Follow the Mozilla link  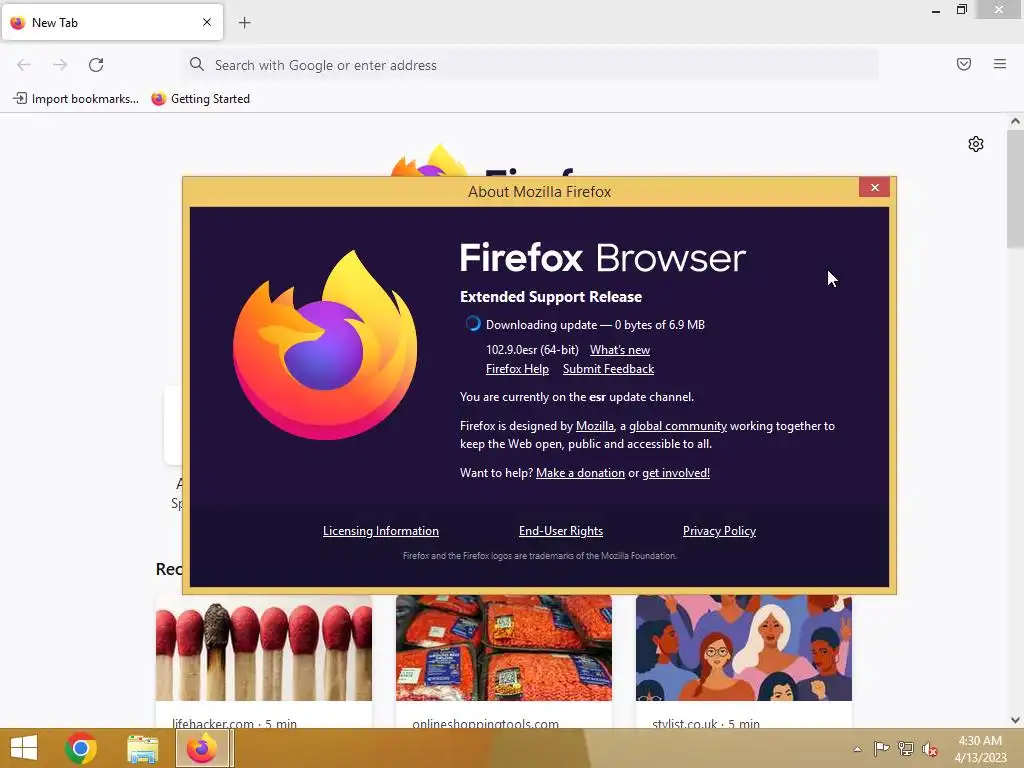595,426
